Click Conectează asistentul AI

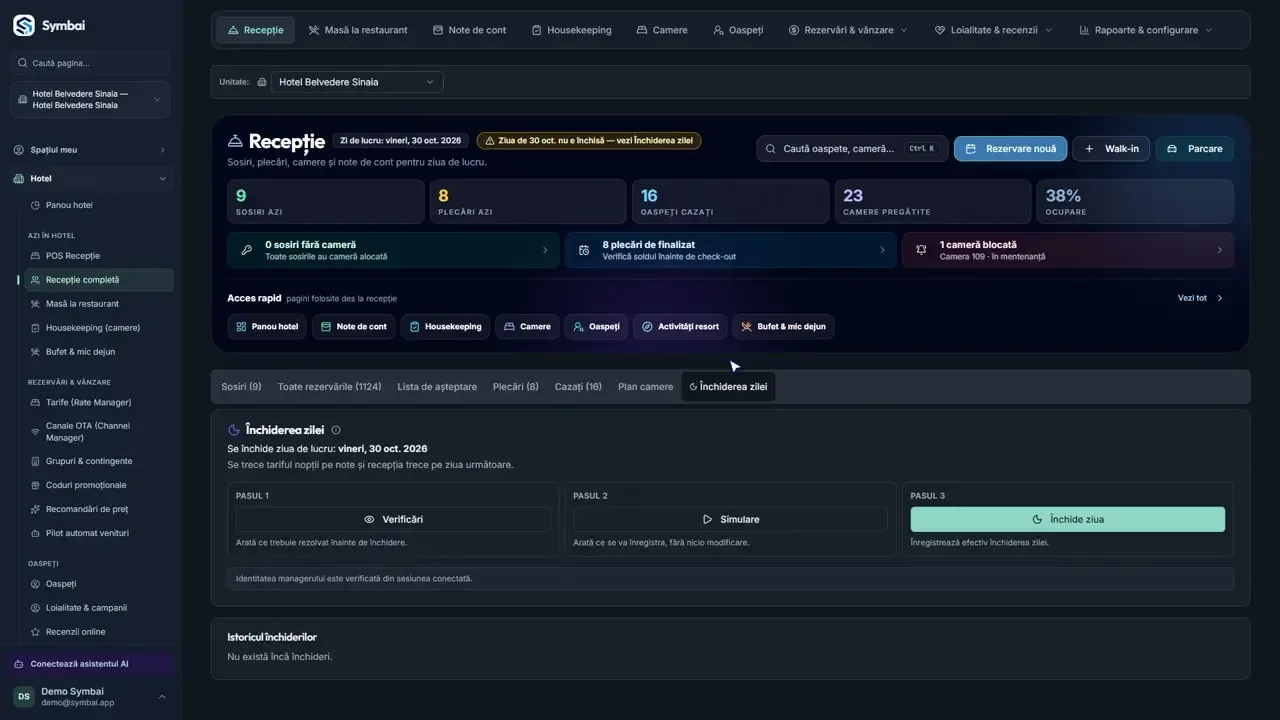pyautogui.click(x=90, y=664)
